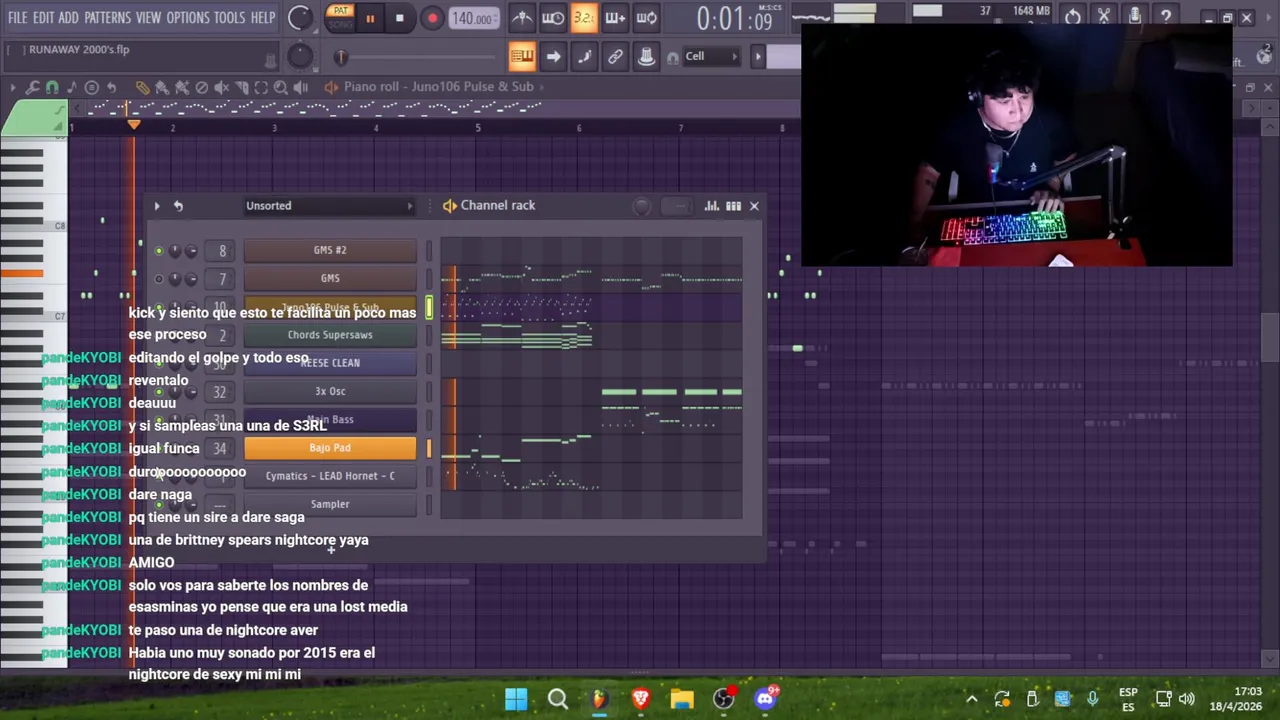Toggle the main snap magnet icon beside Cell
The width and height of the screenshot is (1280, 720).
pos(672,57)
